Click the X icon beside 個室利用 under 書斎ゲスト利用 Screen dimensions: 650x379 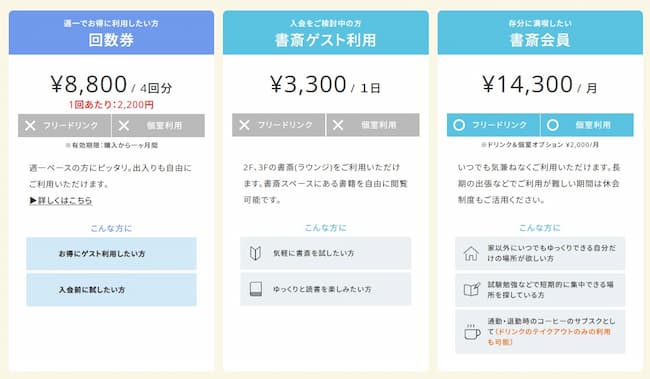(338, 125)
